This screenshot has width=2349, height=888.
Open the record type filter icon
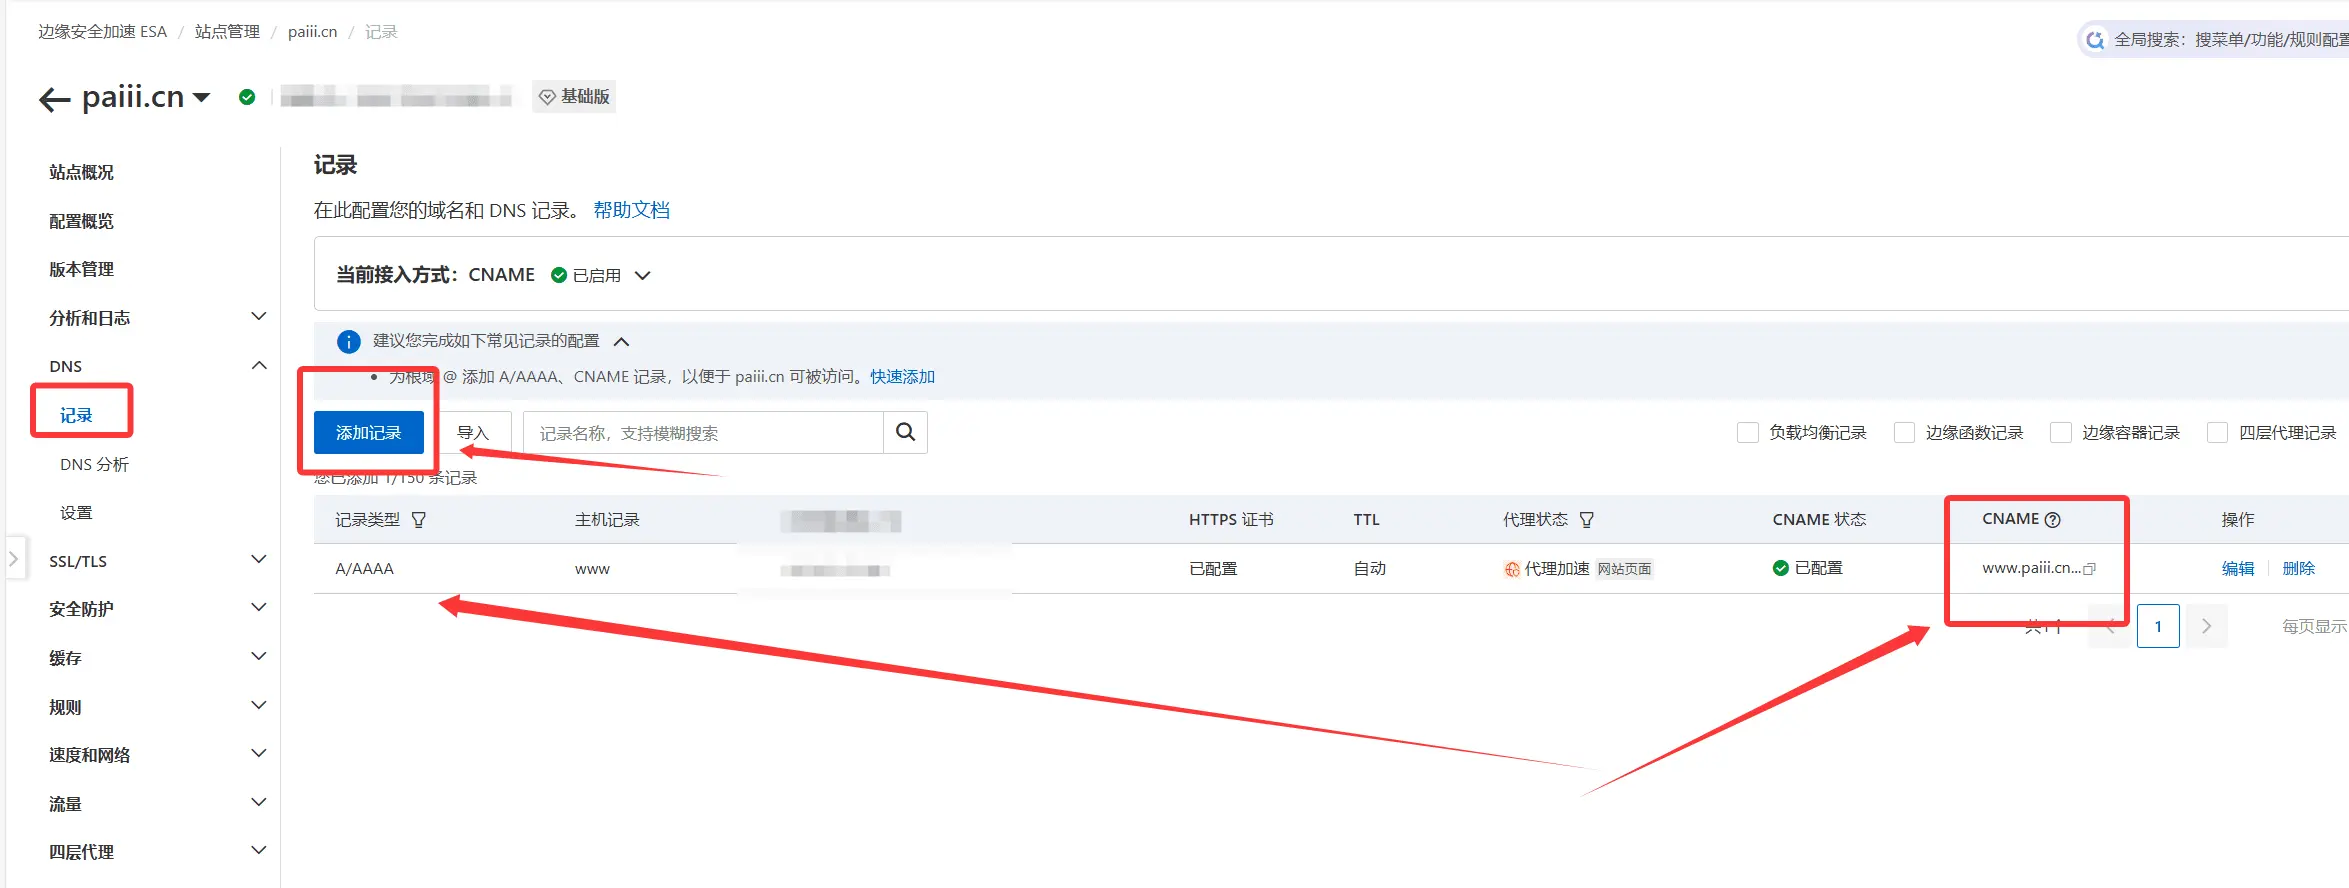pos(419,520)
